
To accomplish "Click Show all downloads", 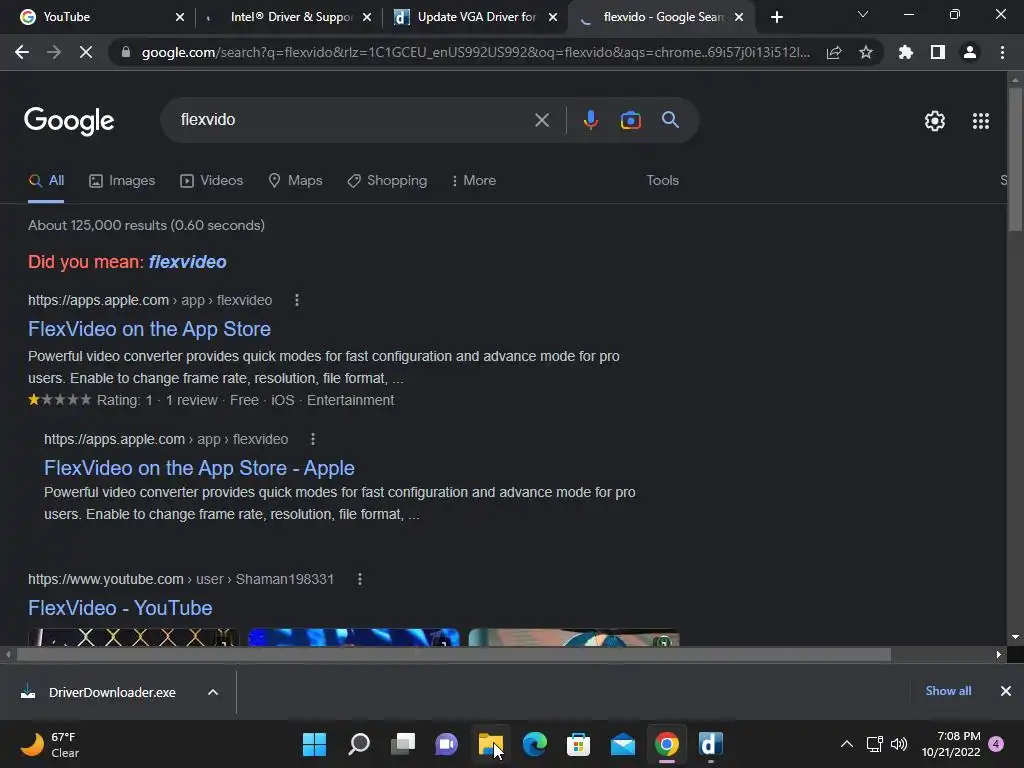I will [x=948, y=691].
